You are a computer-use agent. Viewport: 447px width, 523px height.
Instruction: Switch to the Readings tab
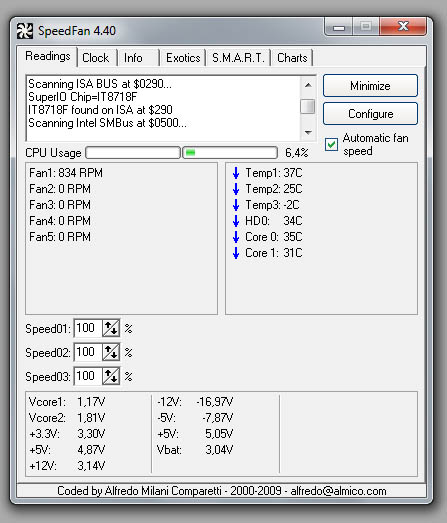[48, 56]
